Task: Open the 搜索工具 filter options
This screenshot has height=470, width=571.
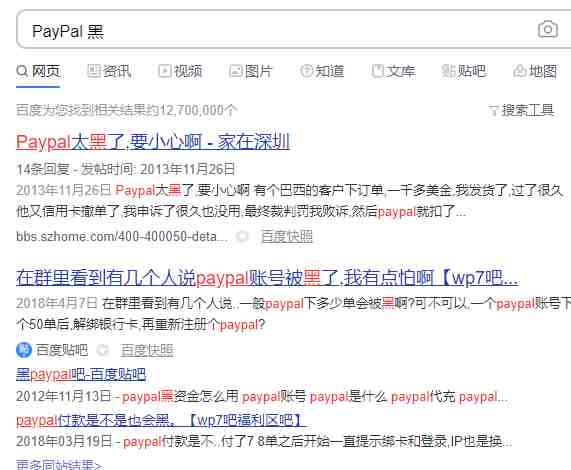Action: (521, 110)
